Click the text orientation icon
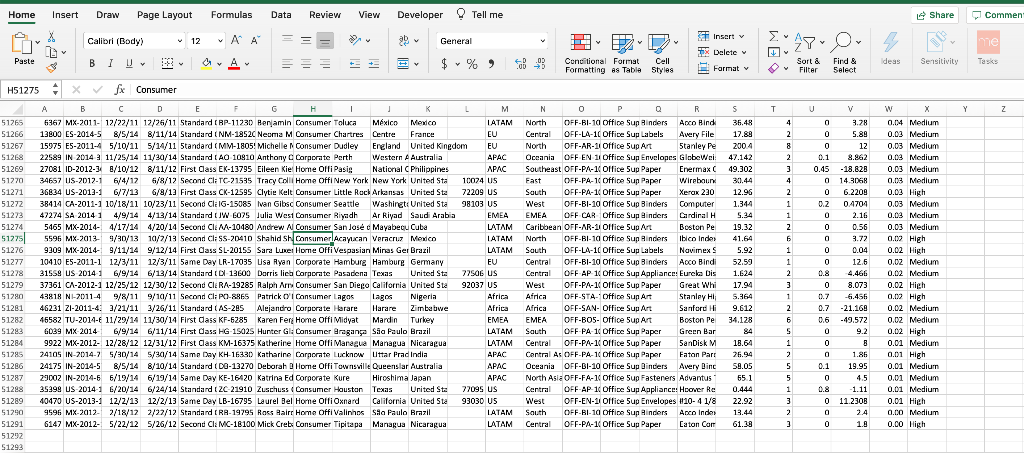 pyautogui.click(x=355, y=40)
